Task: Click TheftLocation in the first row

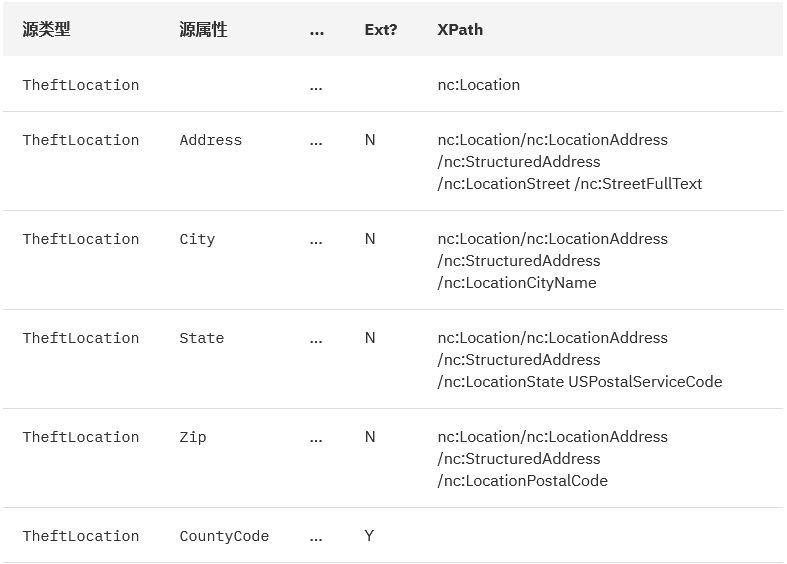Action: click(x=81, y=85)
